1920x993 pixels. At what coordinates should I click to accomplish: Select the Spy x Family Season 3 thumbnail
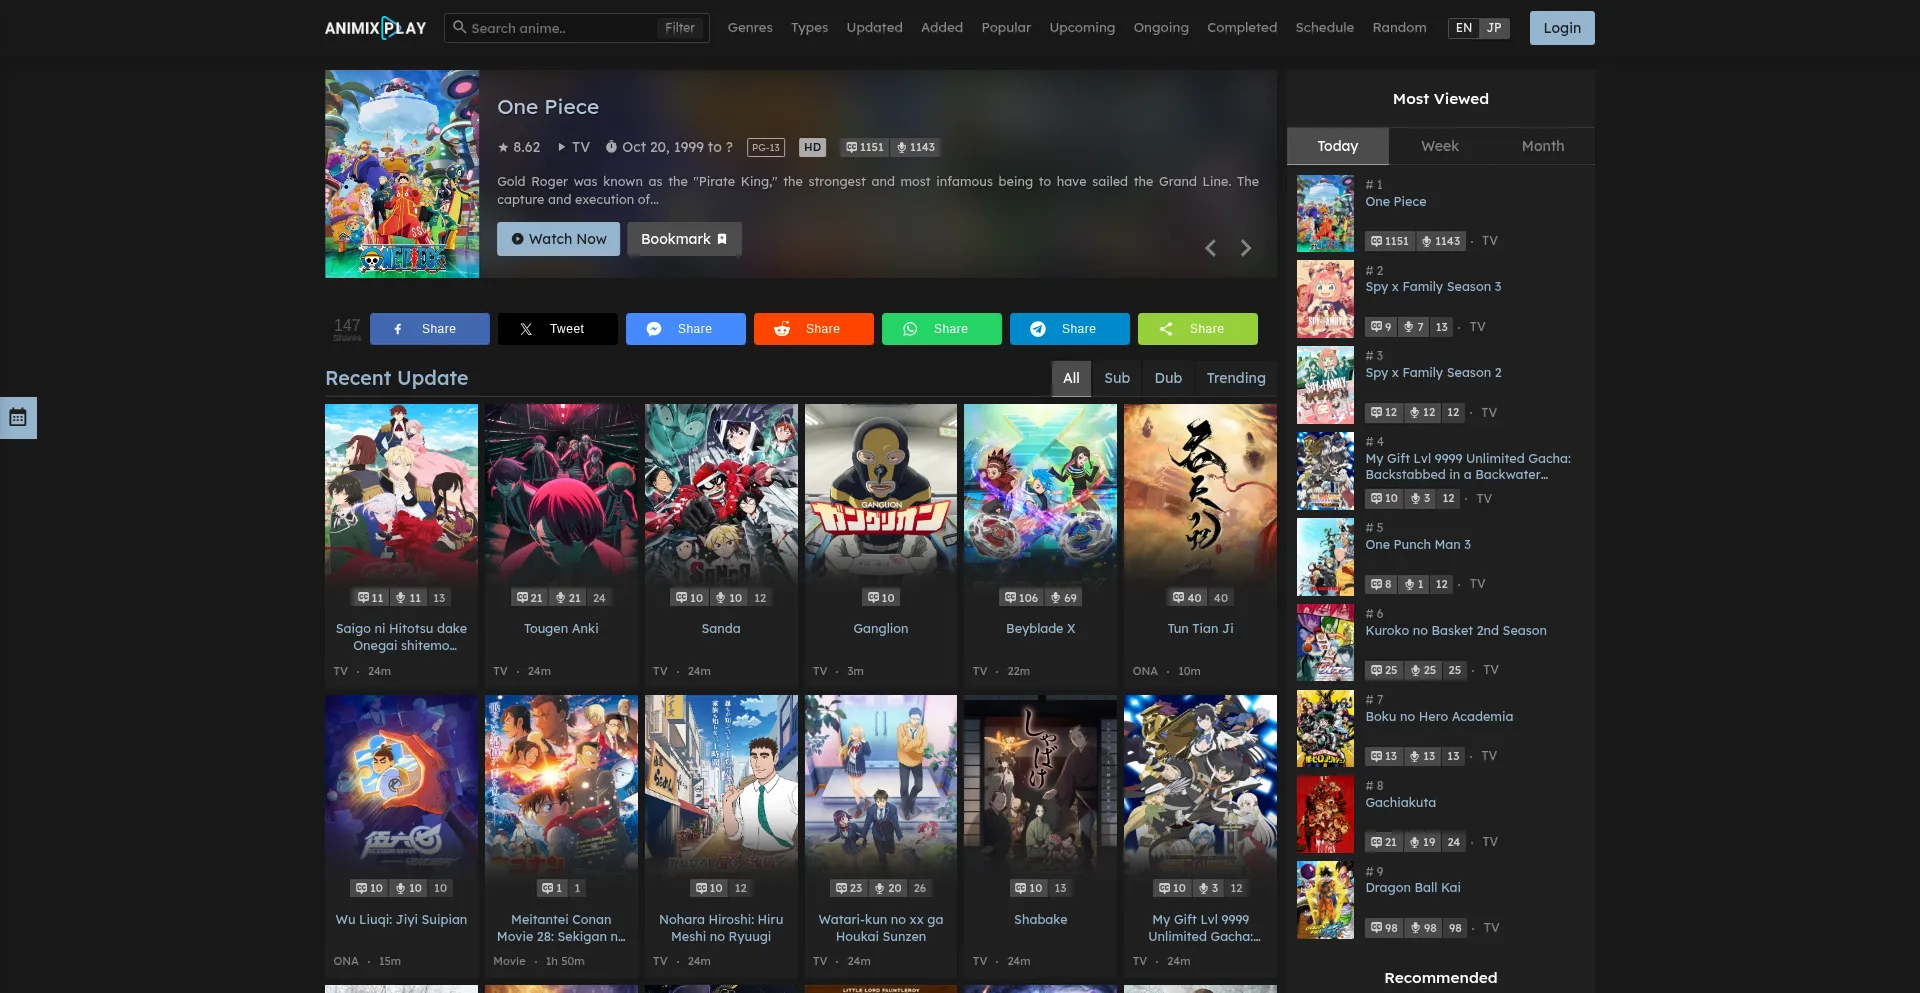click(x=1325, y=298)
